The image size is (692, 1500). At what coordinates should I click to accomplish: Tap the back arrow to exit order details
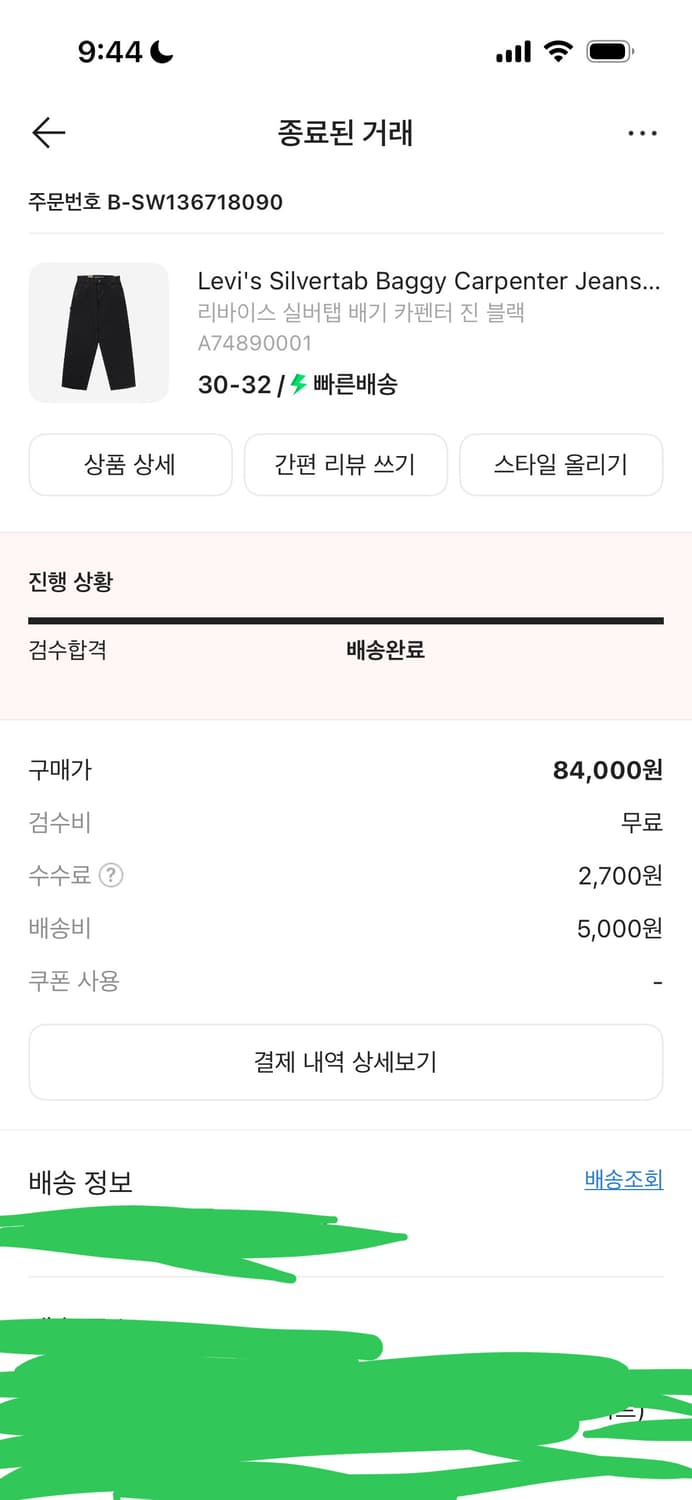(x=47, y=132)
